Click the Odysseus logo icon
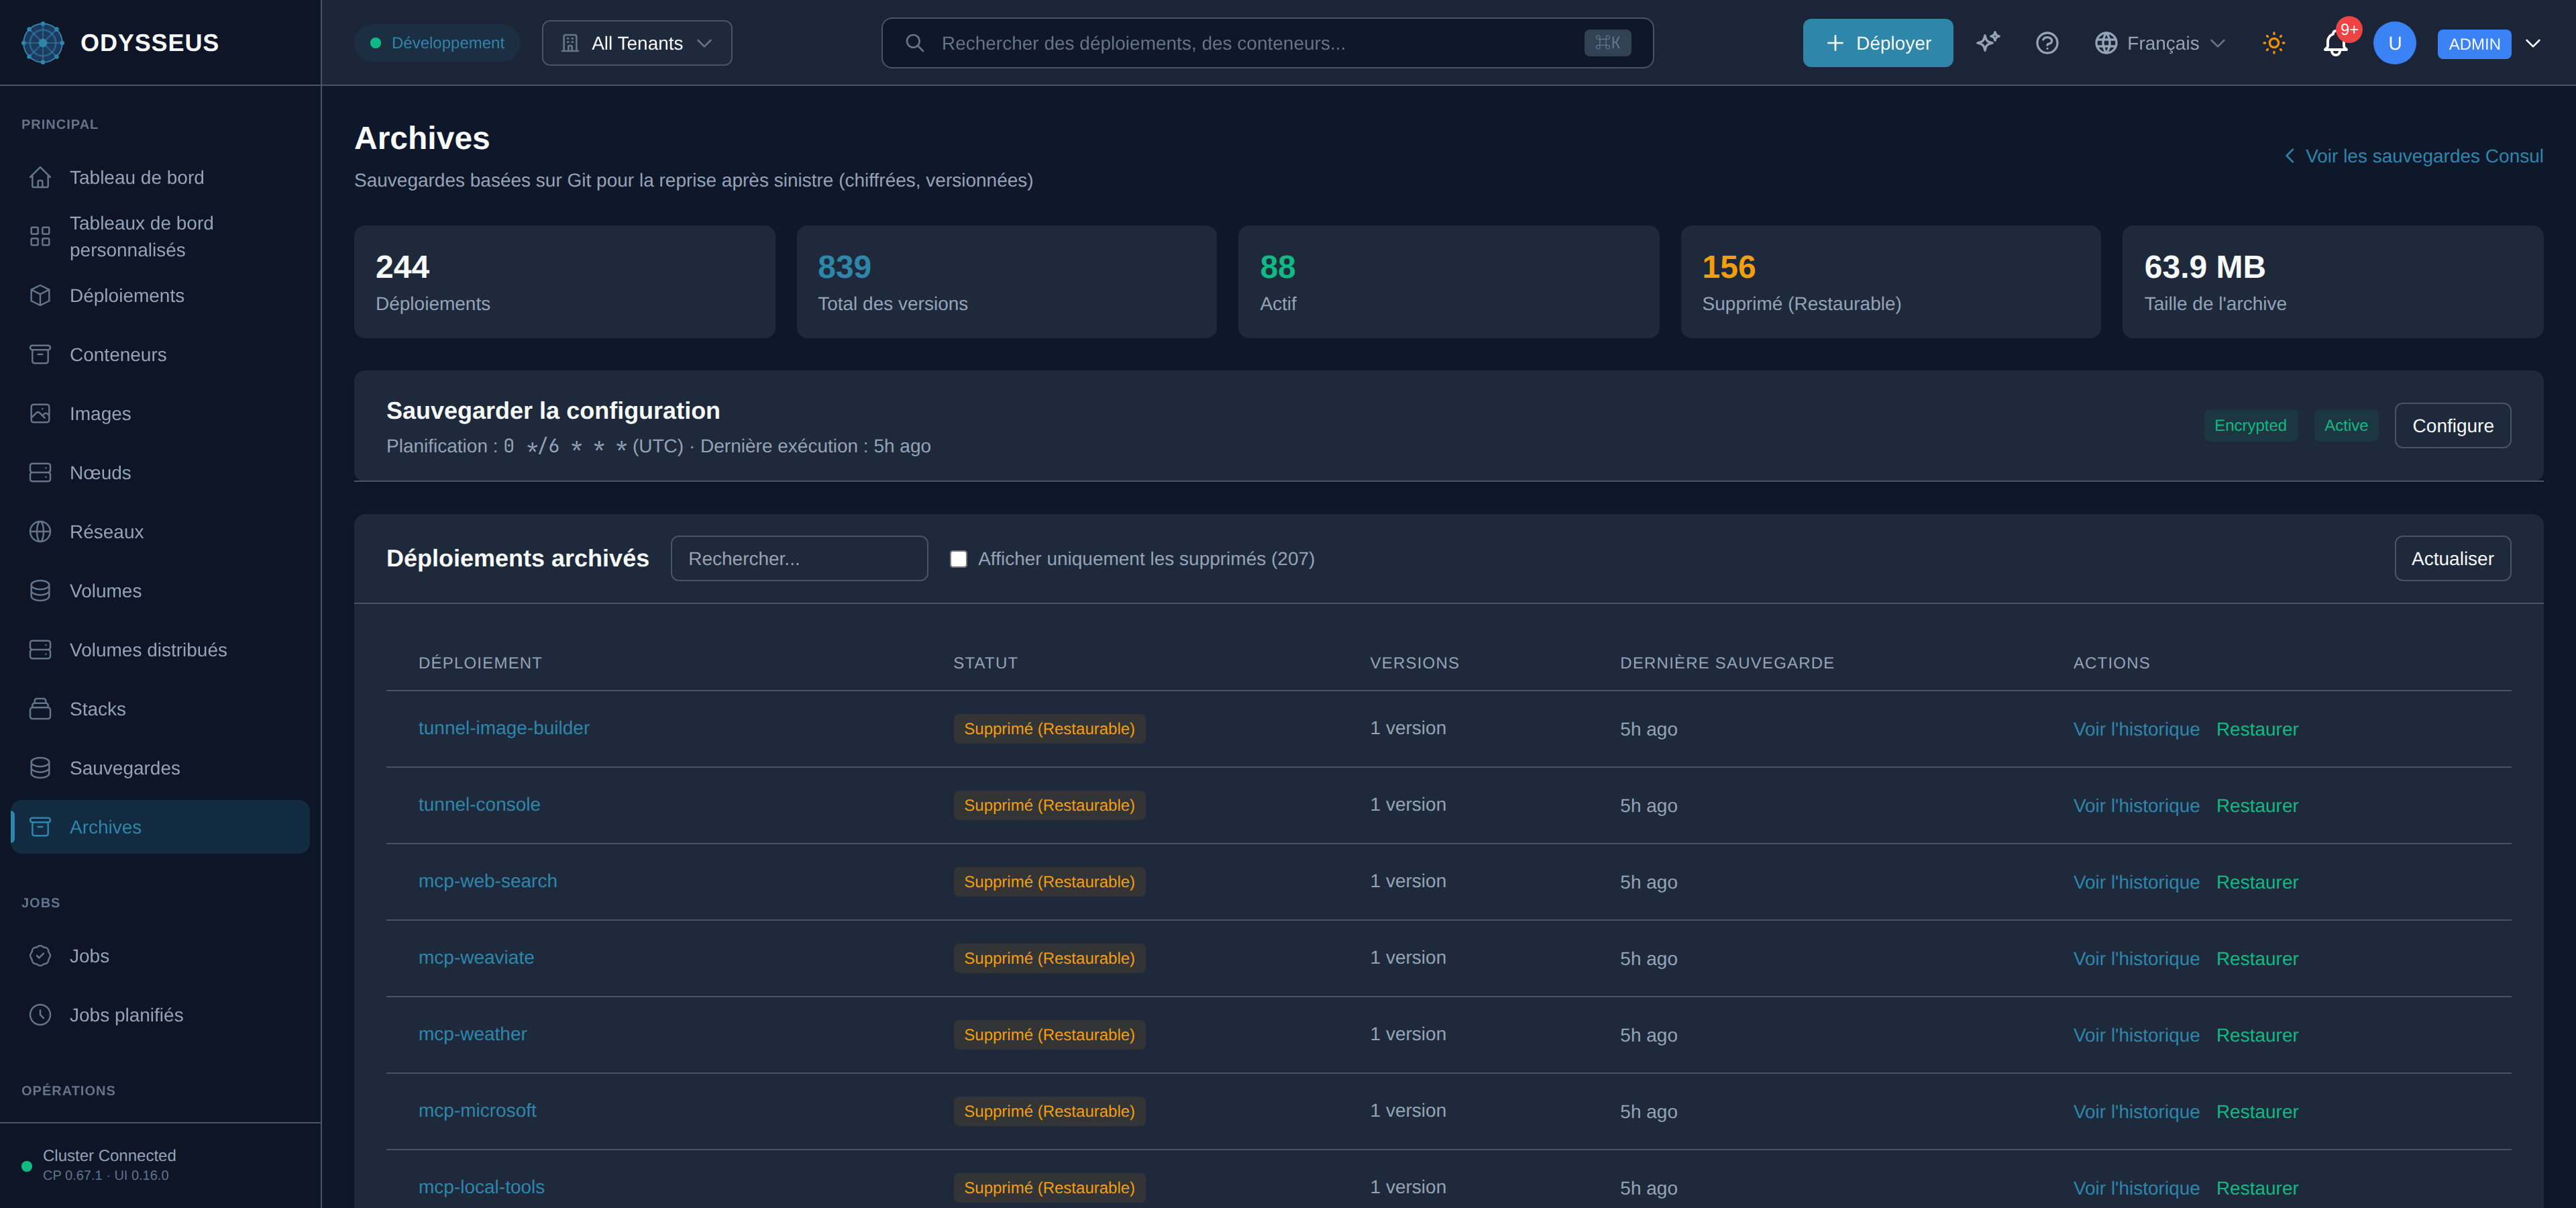The width and height of the screenshot is (2576, 1208). (x=42, y=43)
